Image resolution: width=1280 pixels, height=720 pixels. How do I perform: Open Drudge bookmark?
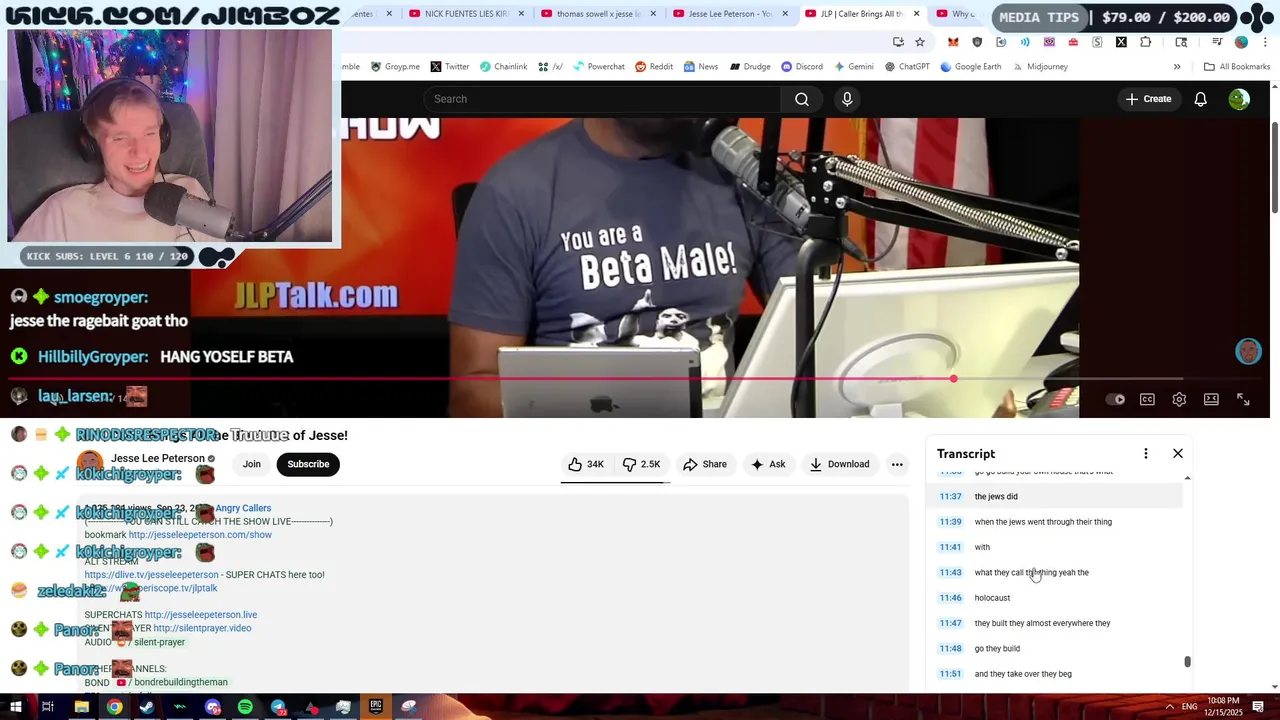(x=750, y=67)
